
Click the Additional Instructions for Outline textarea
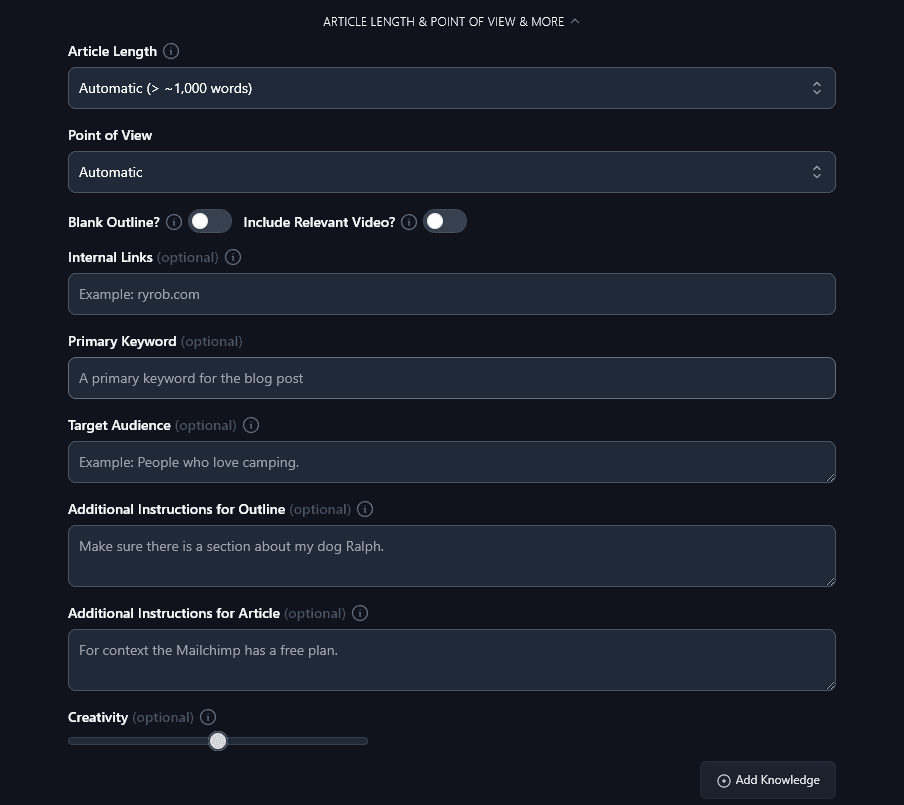451,556
